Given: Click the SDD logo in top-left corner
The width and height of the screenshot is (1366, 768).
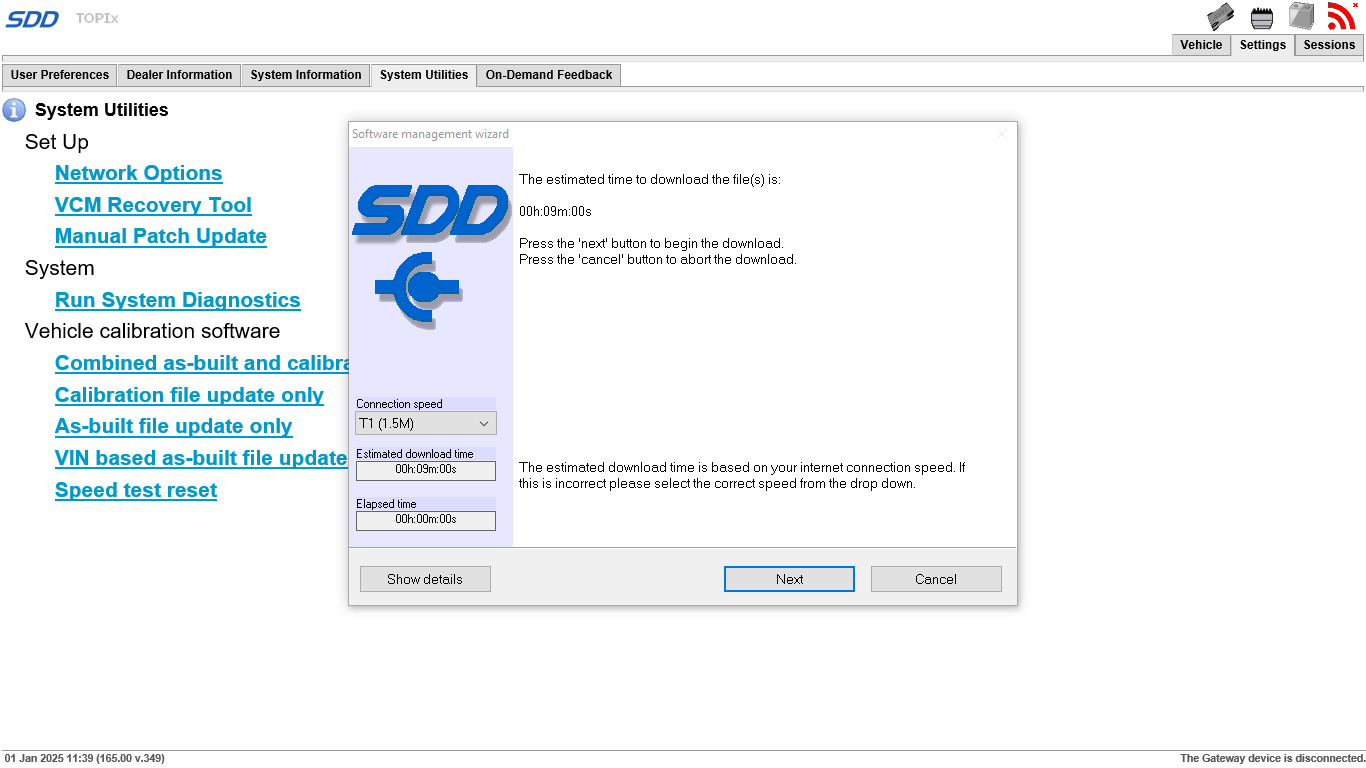Looking at the screenshot, I should (33, 19).
